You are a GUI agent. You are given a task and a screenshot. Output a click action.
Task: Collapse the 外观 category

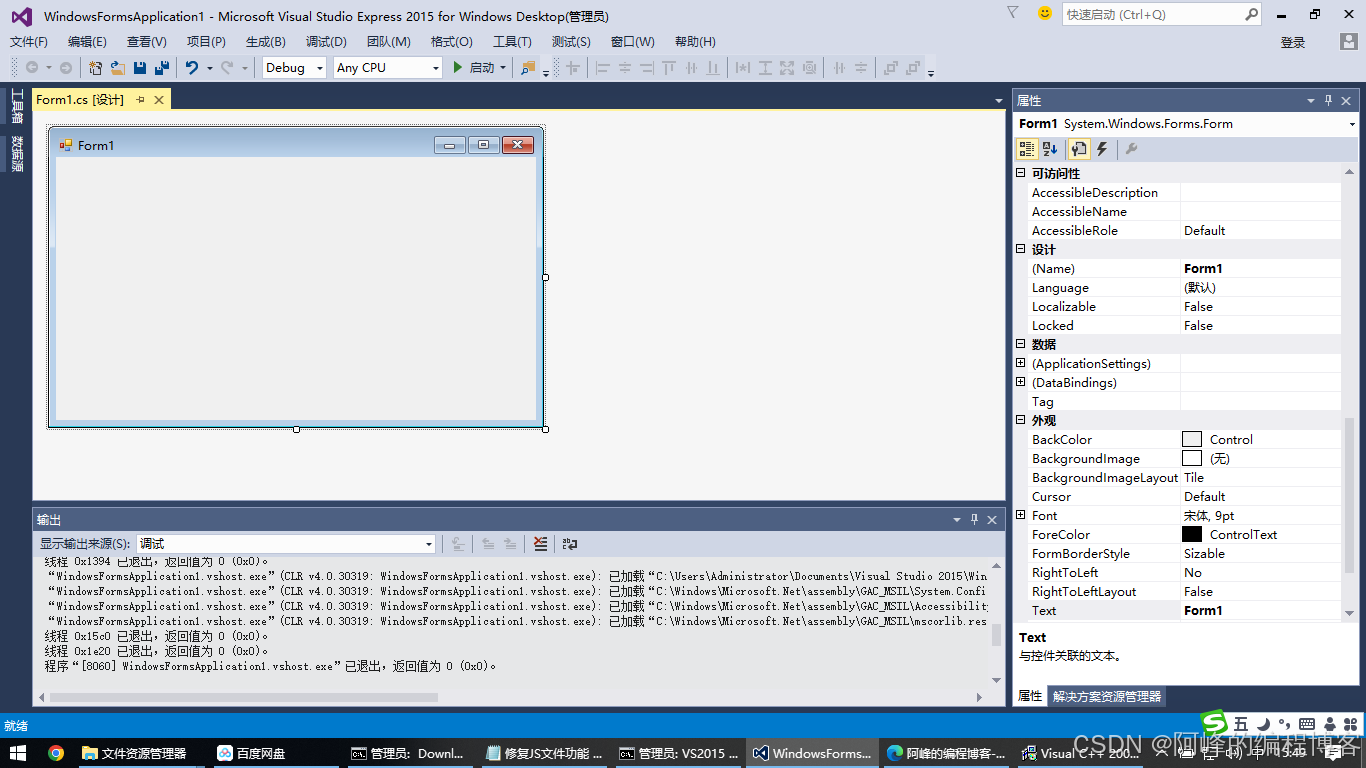1021,420
